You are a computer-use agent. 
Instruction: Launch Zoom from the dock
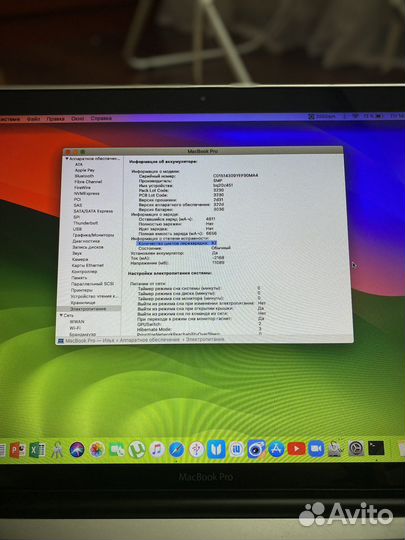[316, 449]
